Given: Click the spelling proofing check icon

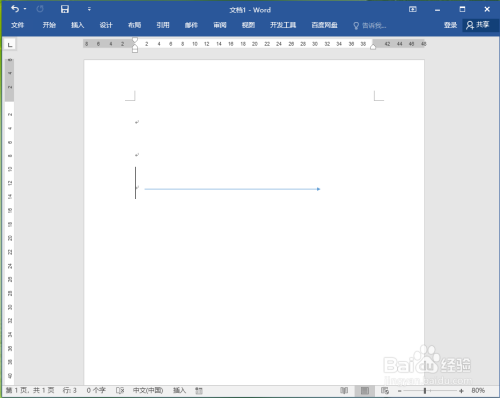Looking at the screenshot, I should [120, 390].
